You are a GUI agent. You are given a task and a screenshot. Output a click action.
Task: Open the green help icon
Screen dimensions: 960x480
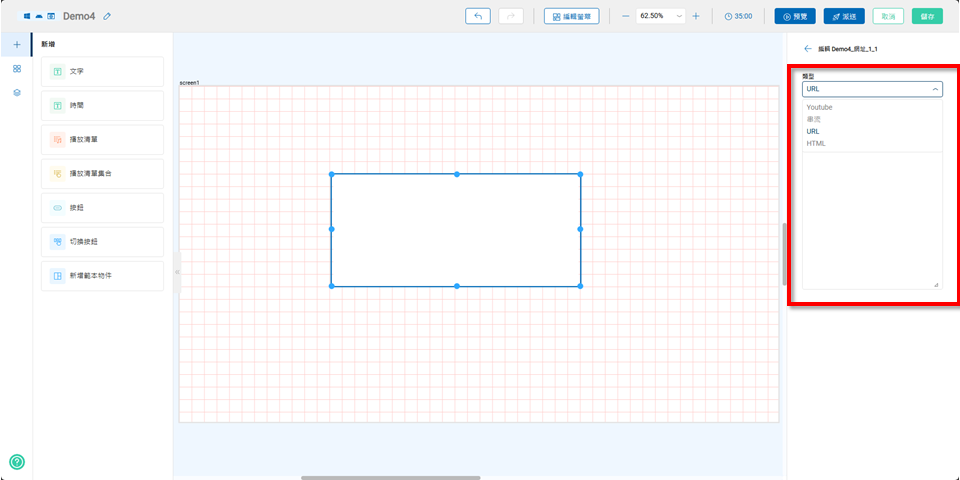(x=16, y=462)
